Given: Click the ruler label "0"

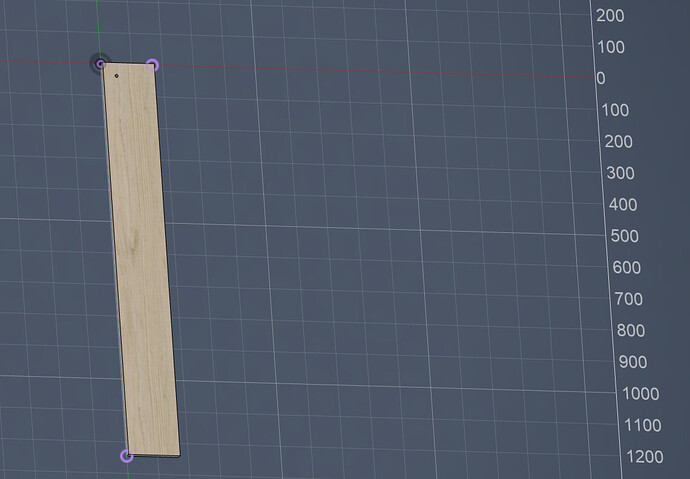Looking at the screenshot, I should 601,79.
